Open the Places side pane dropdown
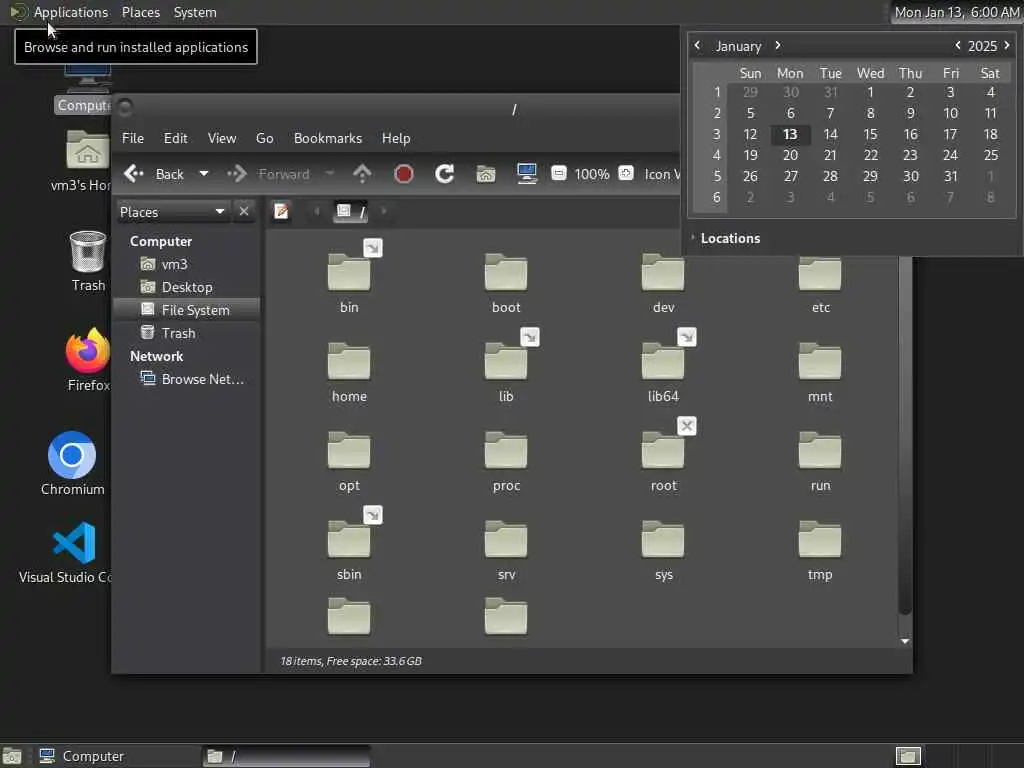Image resolution: width=1024 pixels, height=768 pixels. (x=172, y=212)
